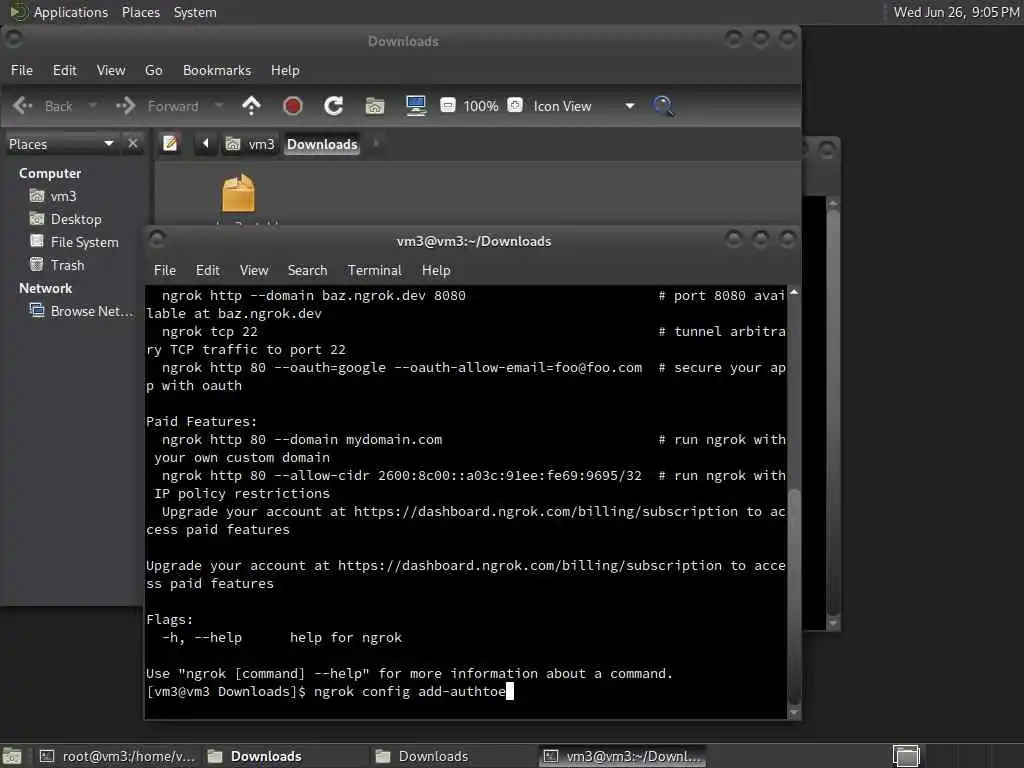This screenshot has height=768, width=1024.
Task: Open the Terminal menu in terminal
Action: tap(375, 270)
